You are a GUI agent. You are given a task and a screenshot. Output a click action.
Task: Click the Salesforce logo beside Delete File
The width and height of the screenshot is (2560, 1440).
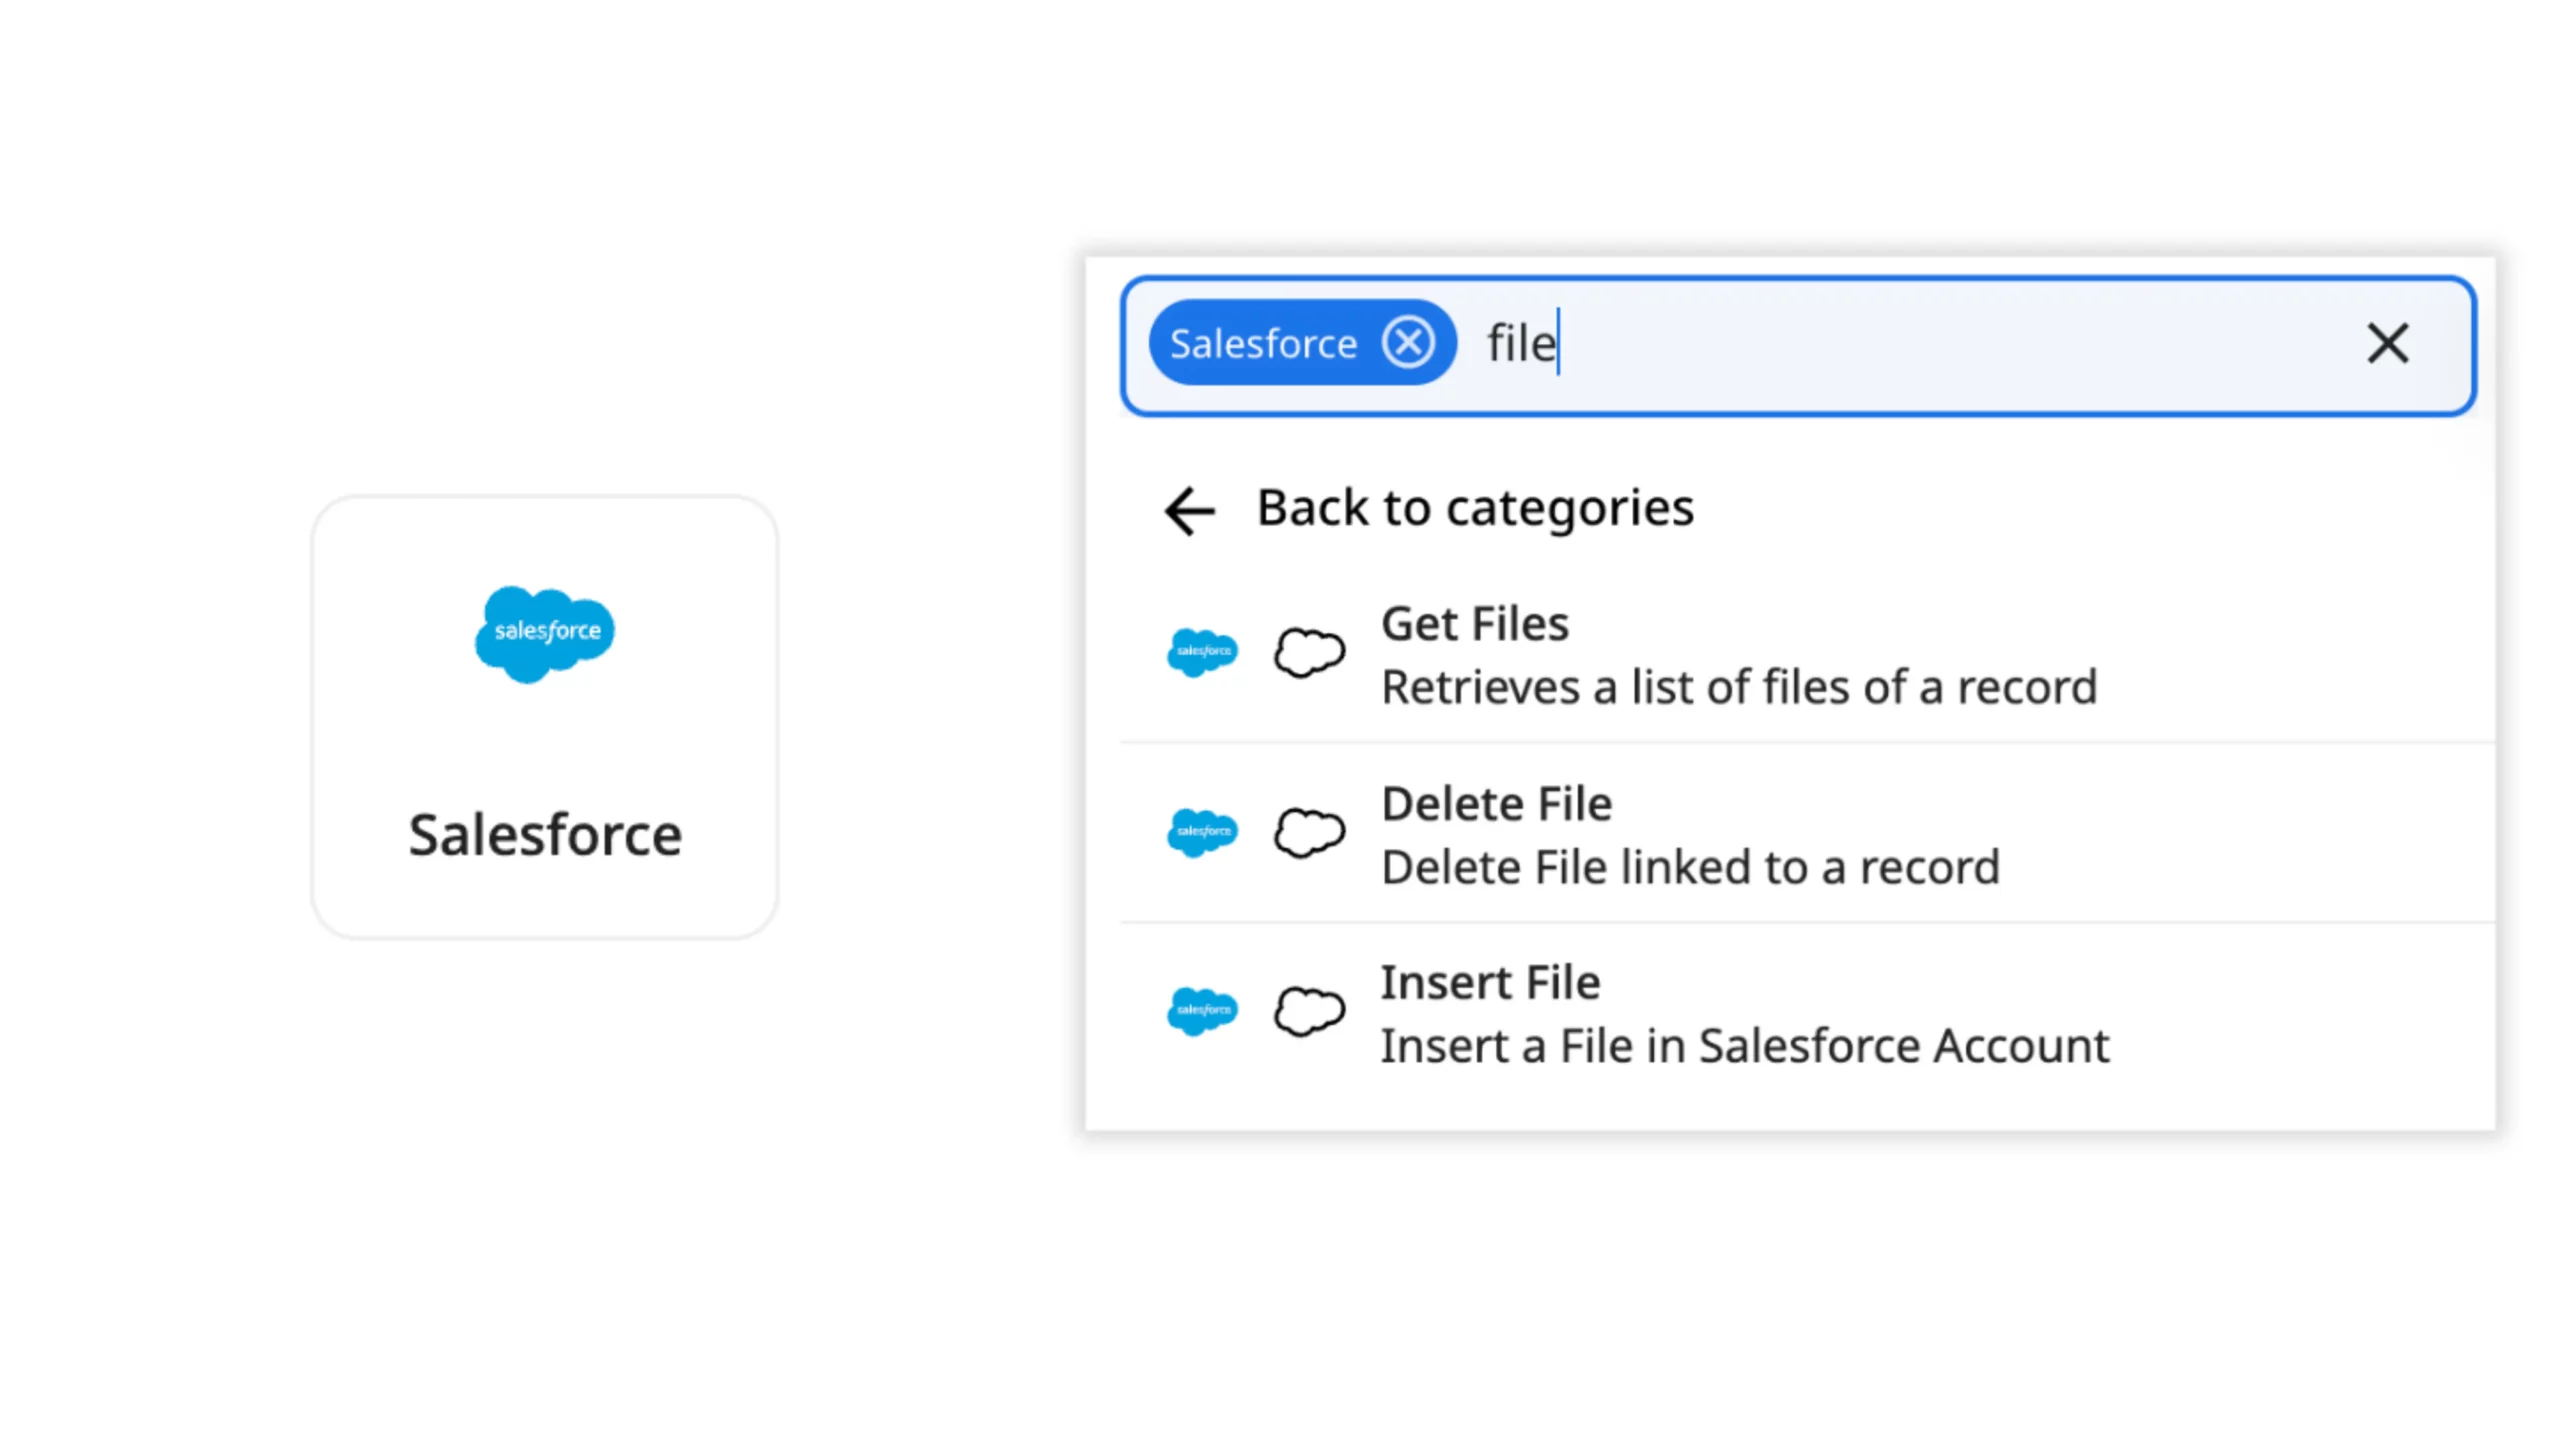1202,832
